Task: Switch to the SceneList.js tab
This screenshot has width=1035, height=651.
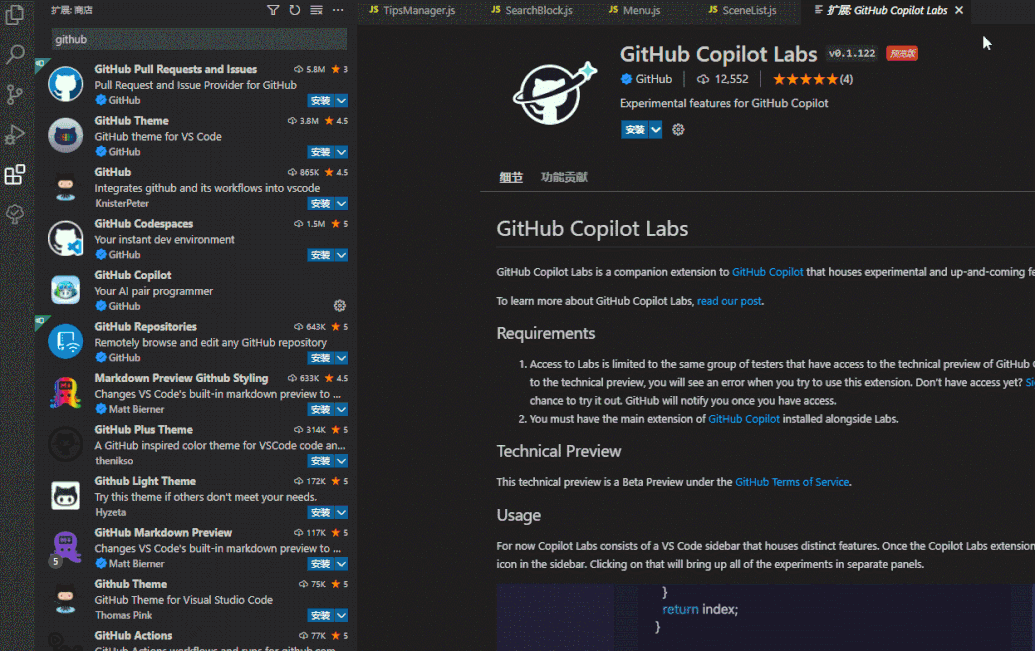Action: pyautogui.click(x=748, y=11)
